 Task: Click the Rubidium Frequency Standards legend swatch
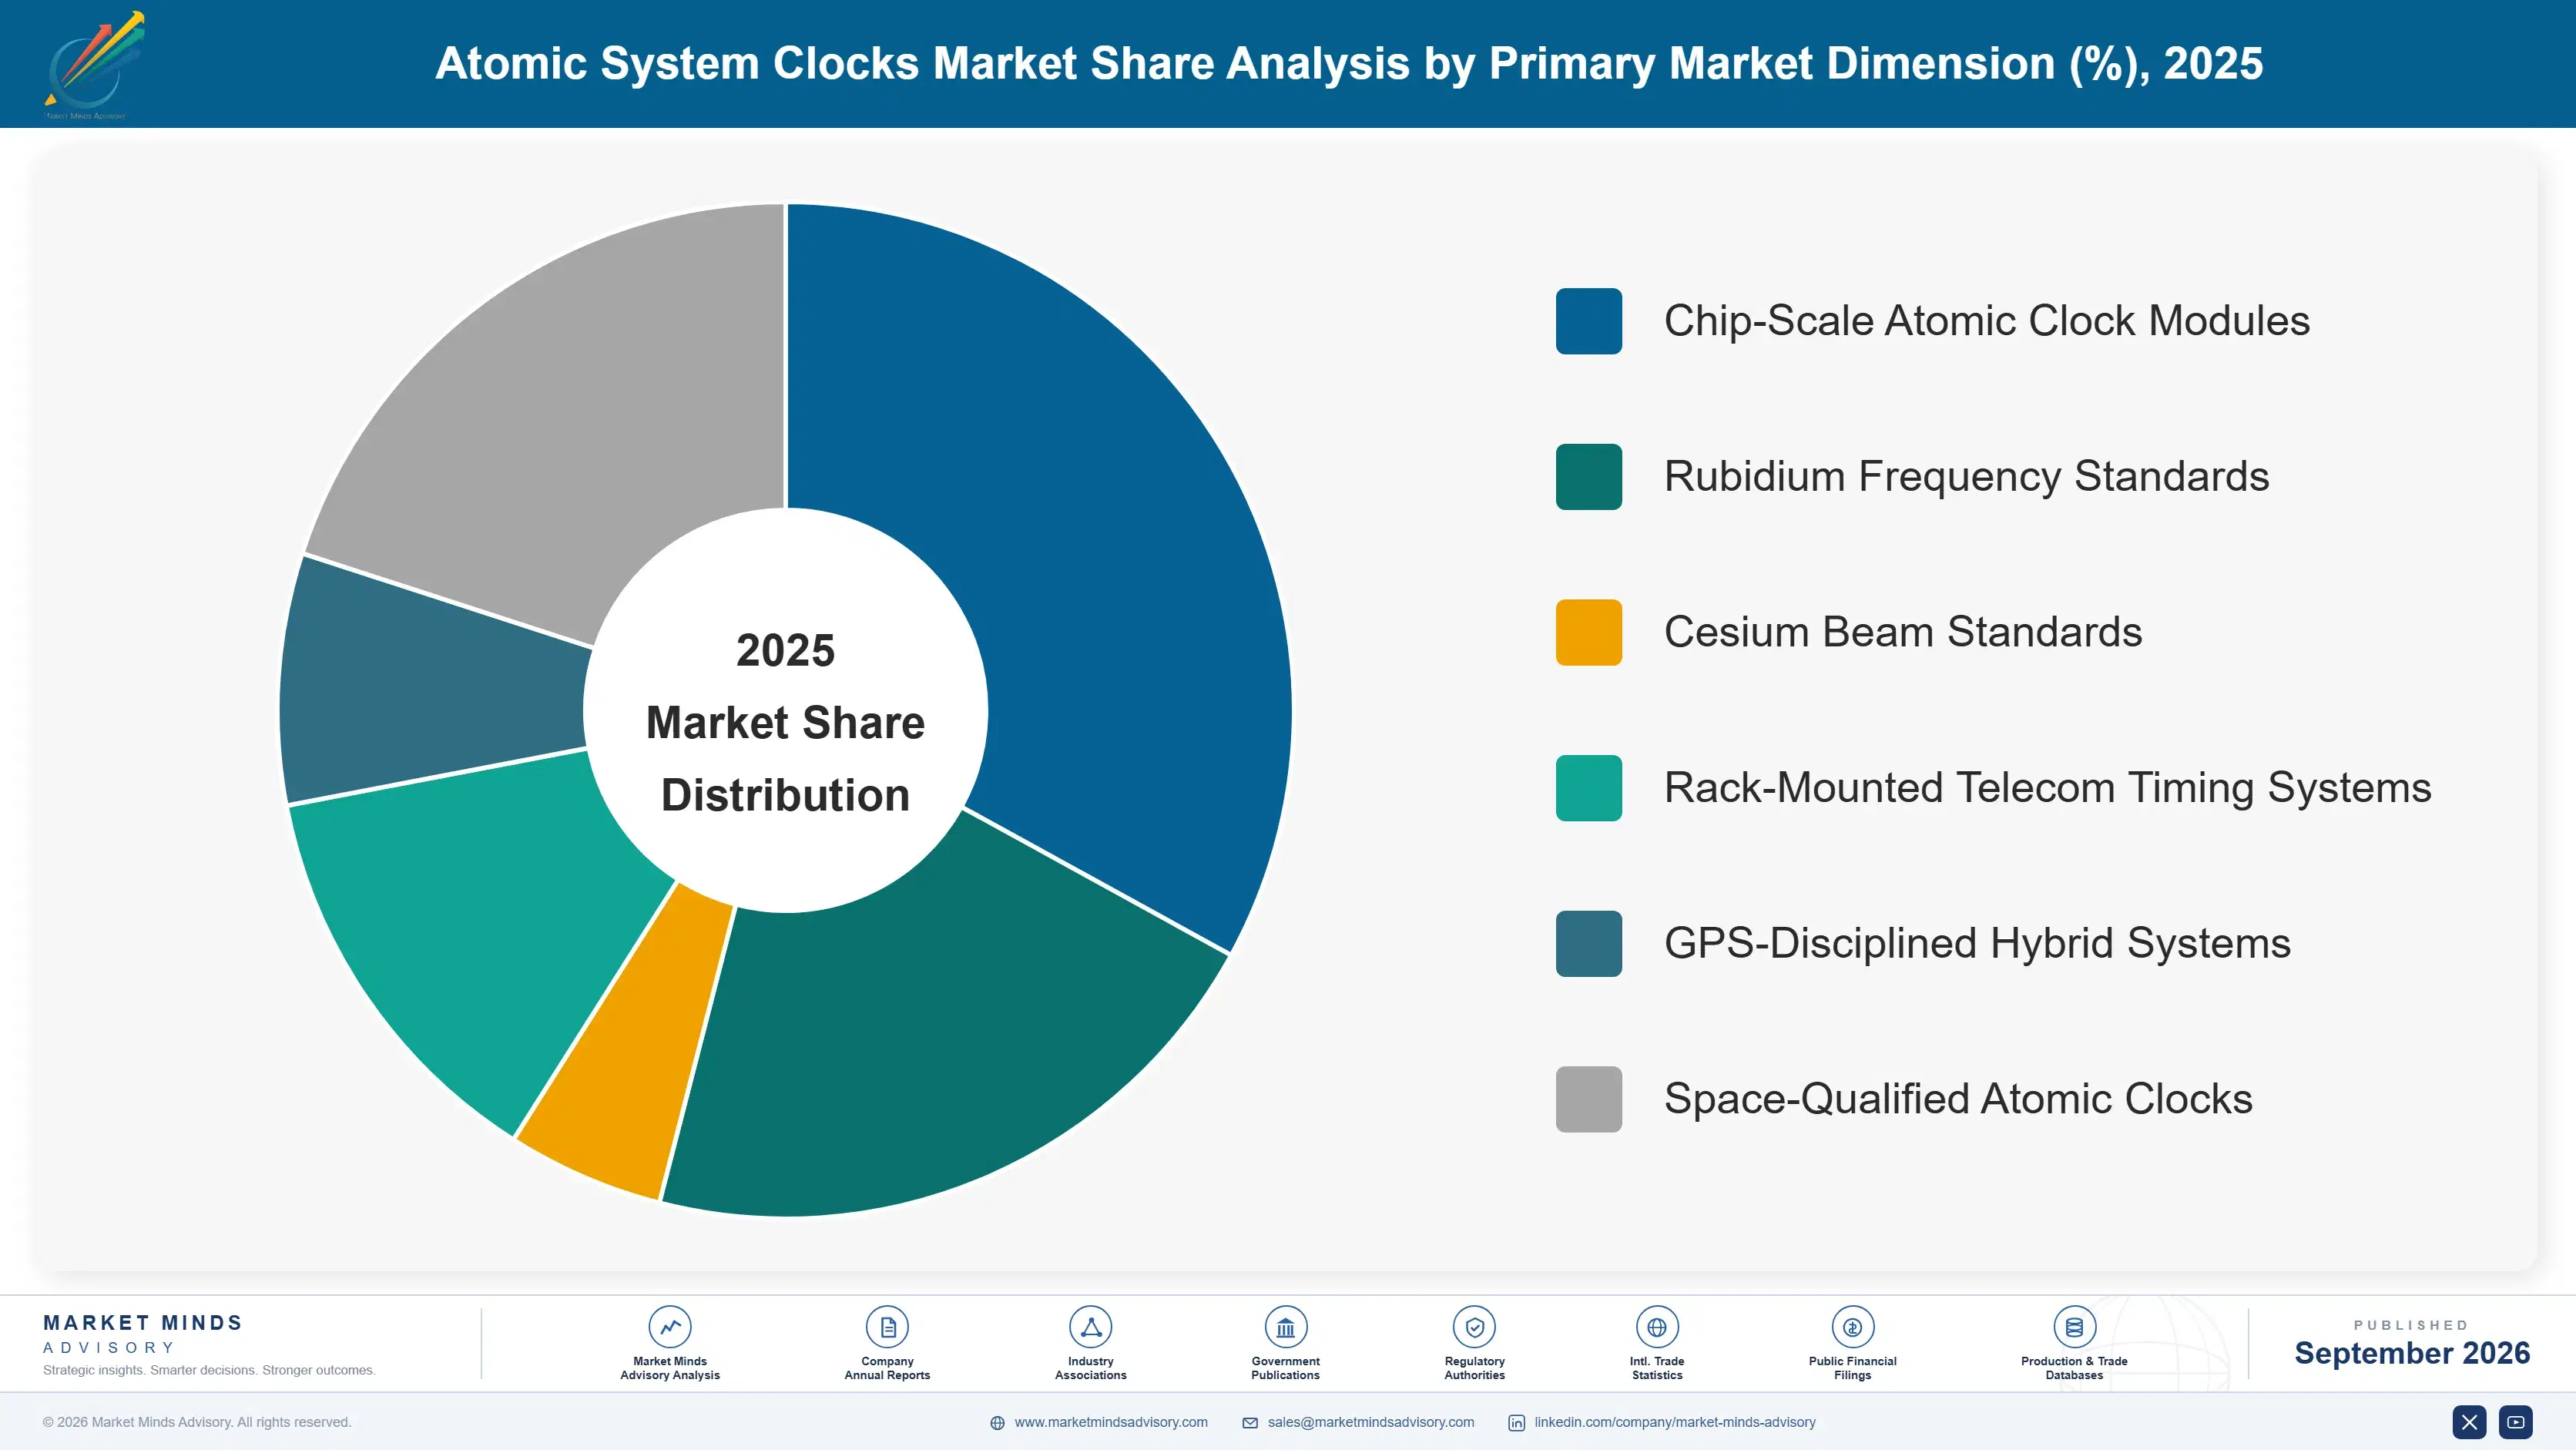coord(1588,477)
